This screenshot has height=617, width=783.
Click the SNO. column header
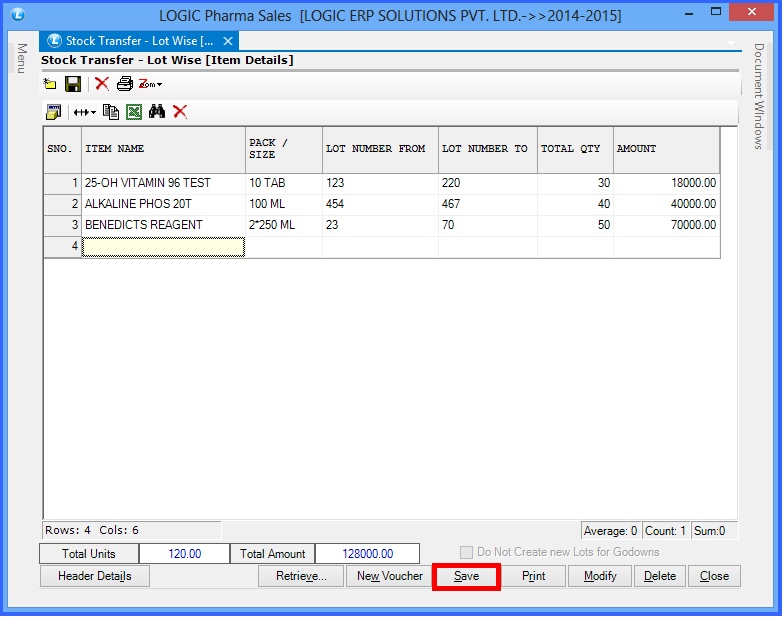(62, 150)
